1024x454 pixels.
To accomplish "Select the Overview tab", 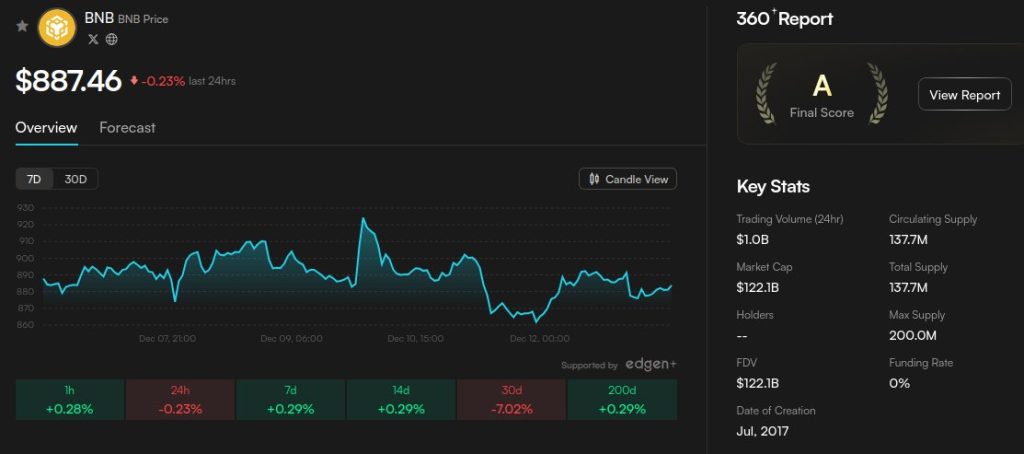I will (46, 128).
